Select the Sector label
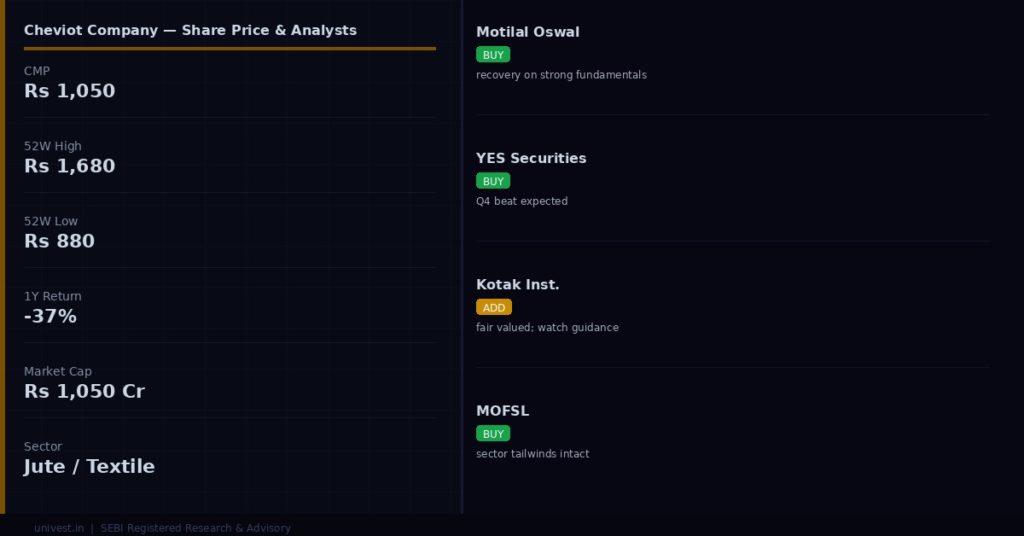Screen dimensions: 1024x536 [x=43, y=446]
